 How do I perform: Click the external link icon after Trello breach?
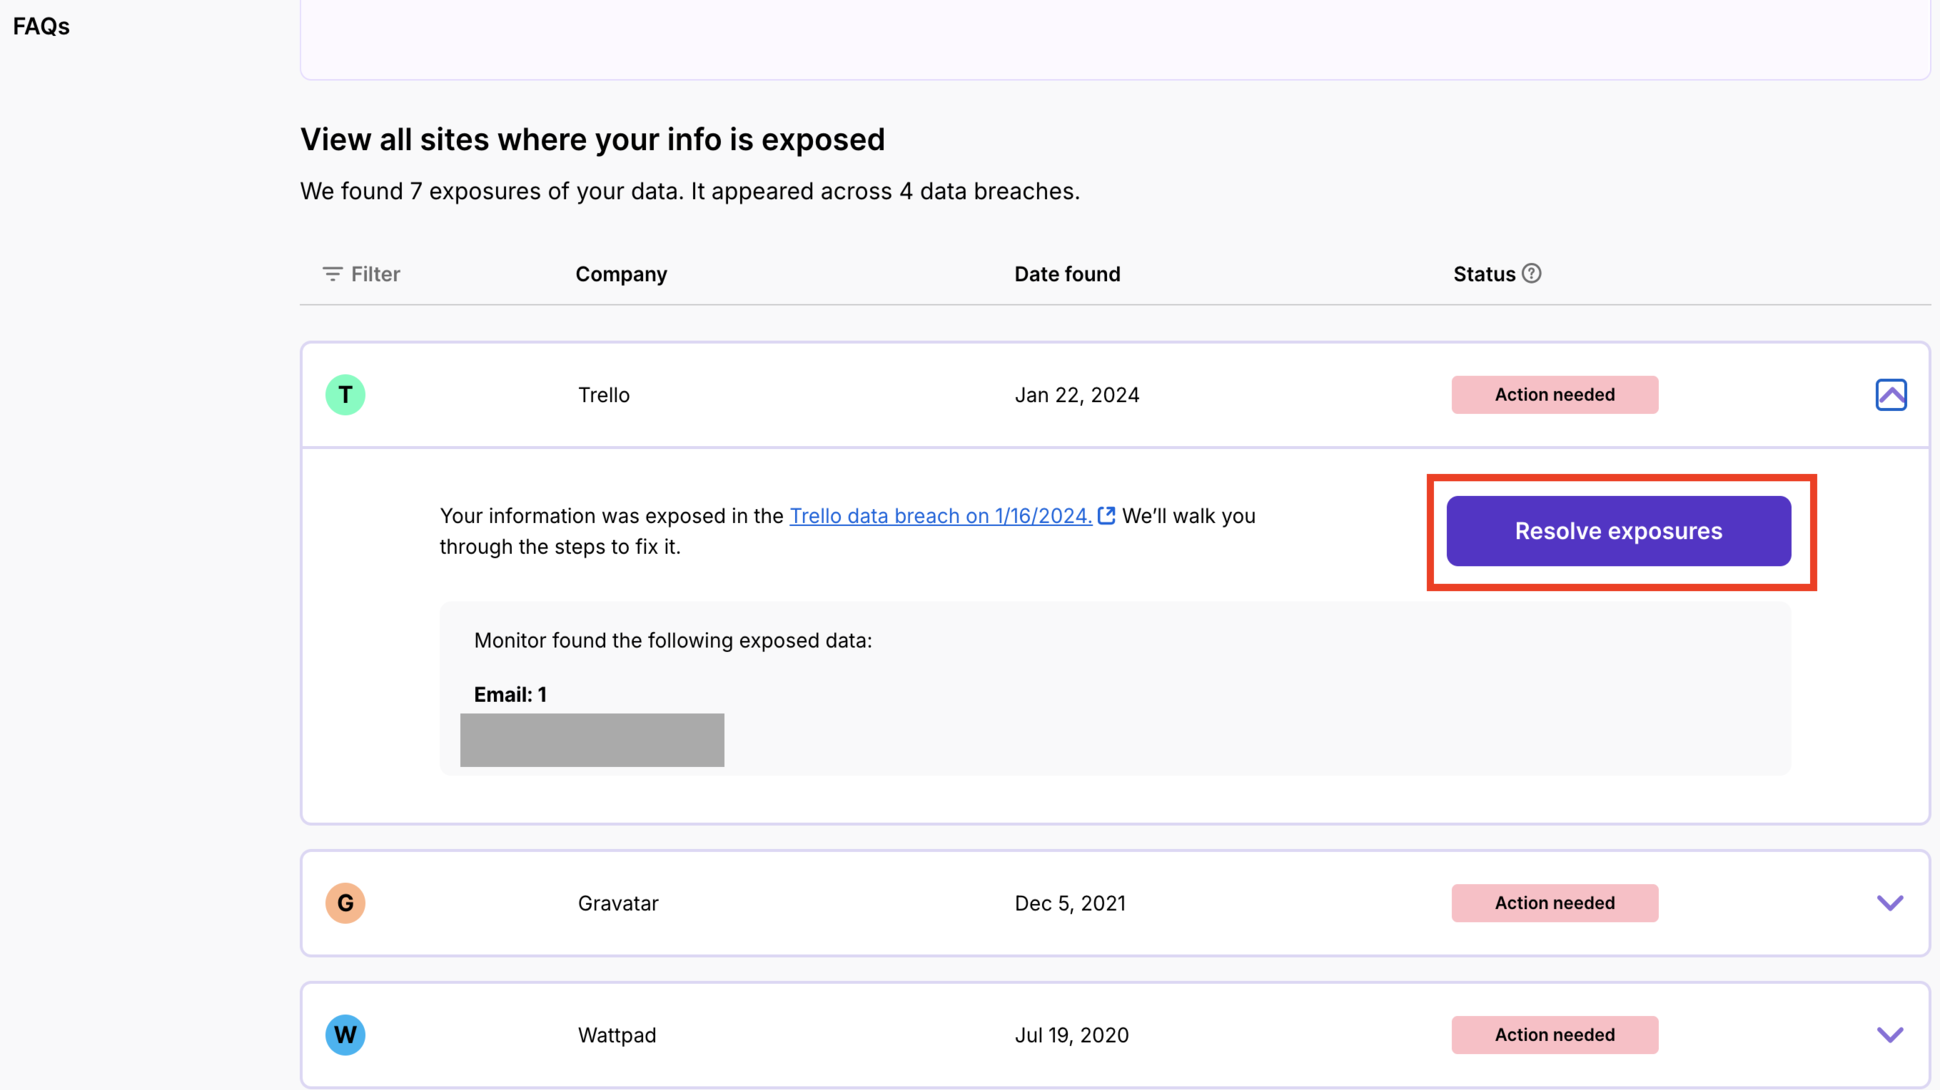(1106, 515)
